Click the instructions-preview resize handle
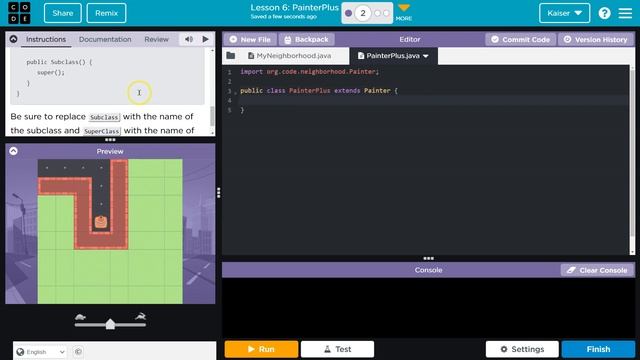Screen dimensions: 640x360 [x=110, y=140]
